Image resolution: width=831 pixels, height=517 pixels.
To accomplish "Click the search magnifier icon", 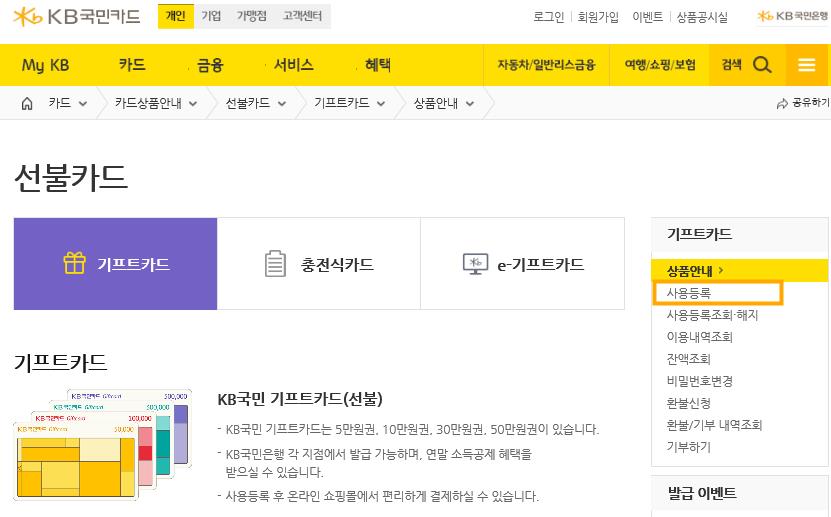I will [762, 65].
